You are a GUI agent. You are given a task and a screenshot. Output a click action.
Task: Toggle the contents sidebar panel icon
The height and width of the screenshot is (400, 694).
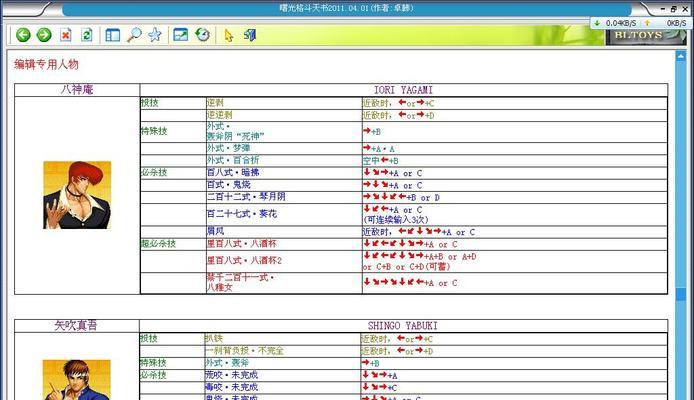112,35
